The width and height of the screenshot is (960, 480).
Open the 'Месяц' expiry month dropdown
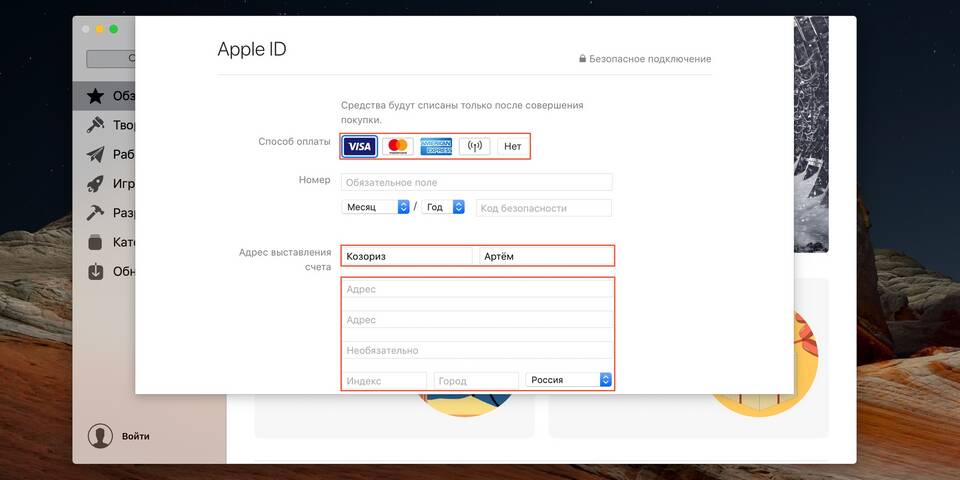pos(375,207)
